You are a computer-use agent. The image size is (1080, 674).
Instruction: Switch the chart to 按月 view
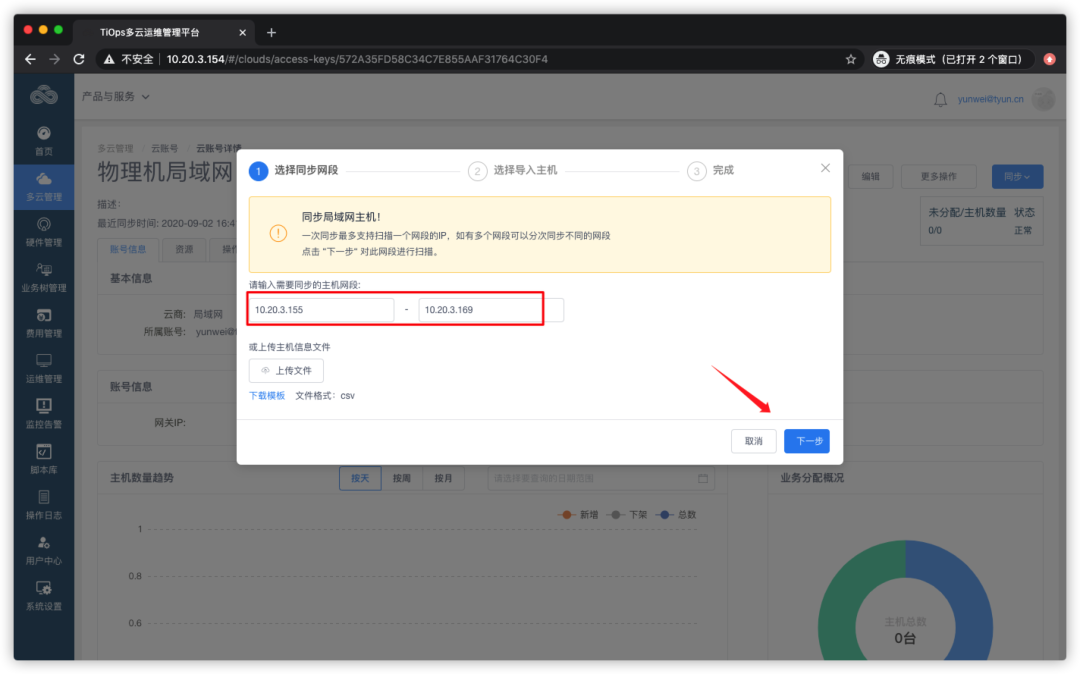(443, 478)
